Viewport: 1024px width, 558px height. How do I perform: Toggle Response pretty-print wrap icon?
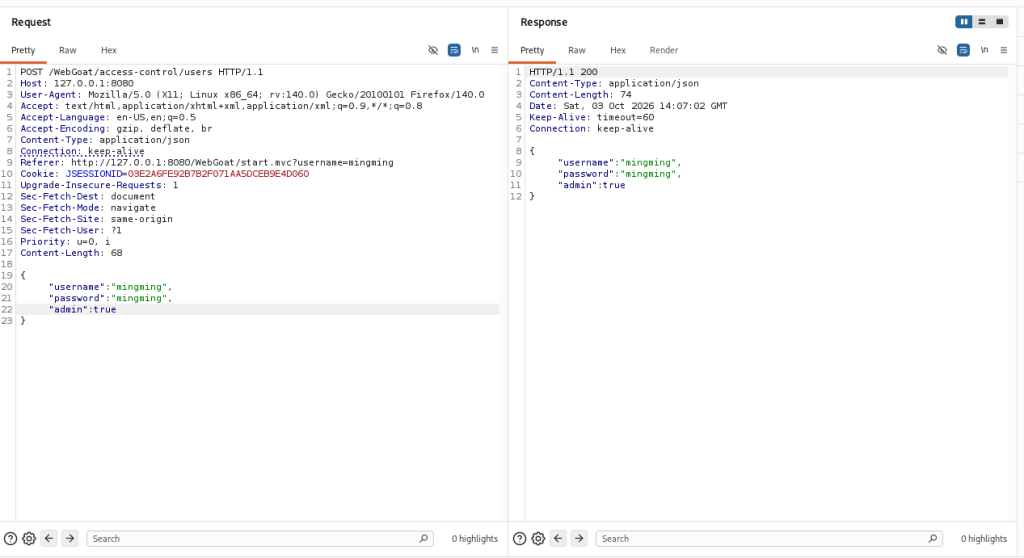(x=963, y=50)
